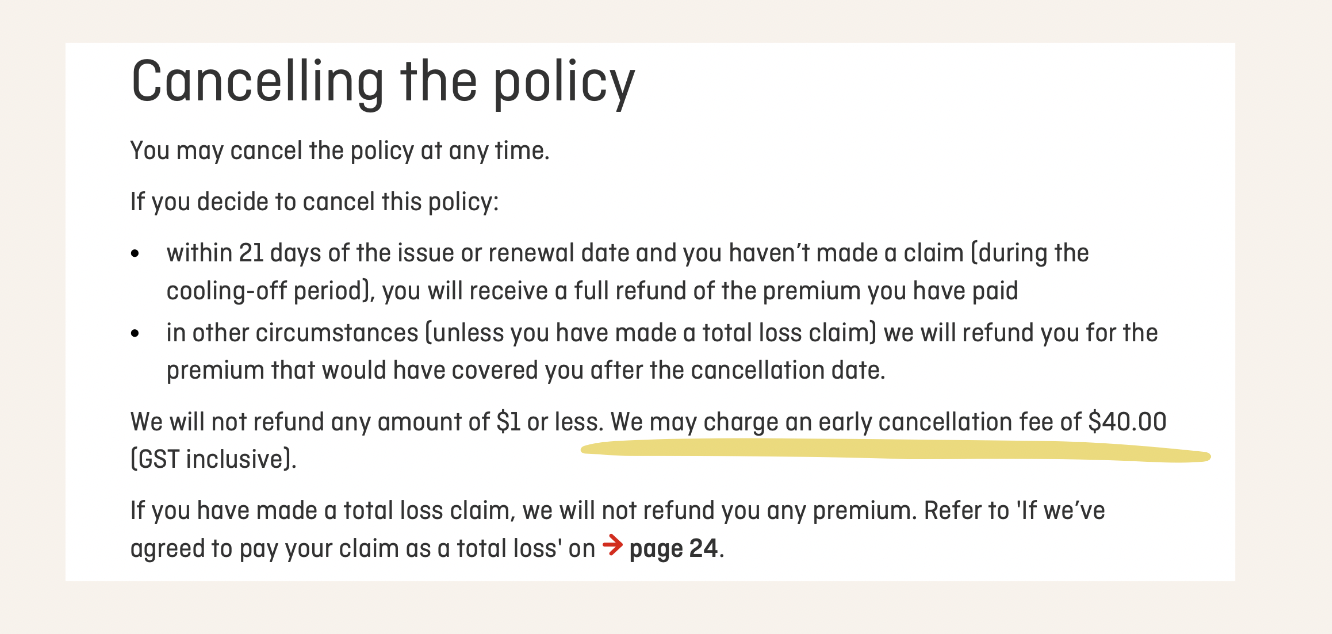The width and height of the screenshot is (1332, 634).
Task: Click the "$40.00" fee amount
Action: click(1127, 422)
